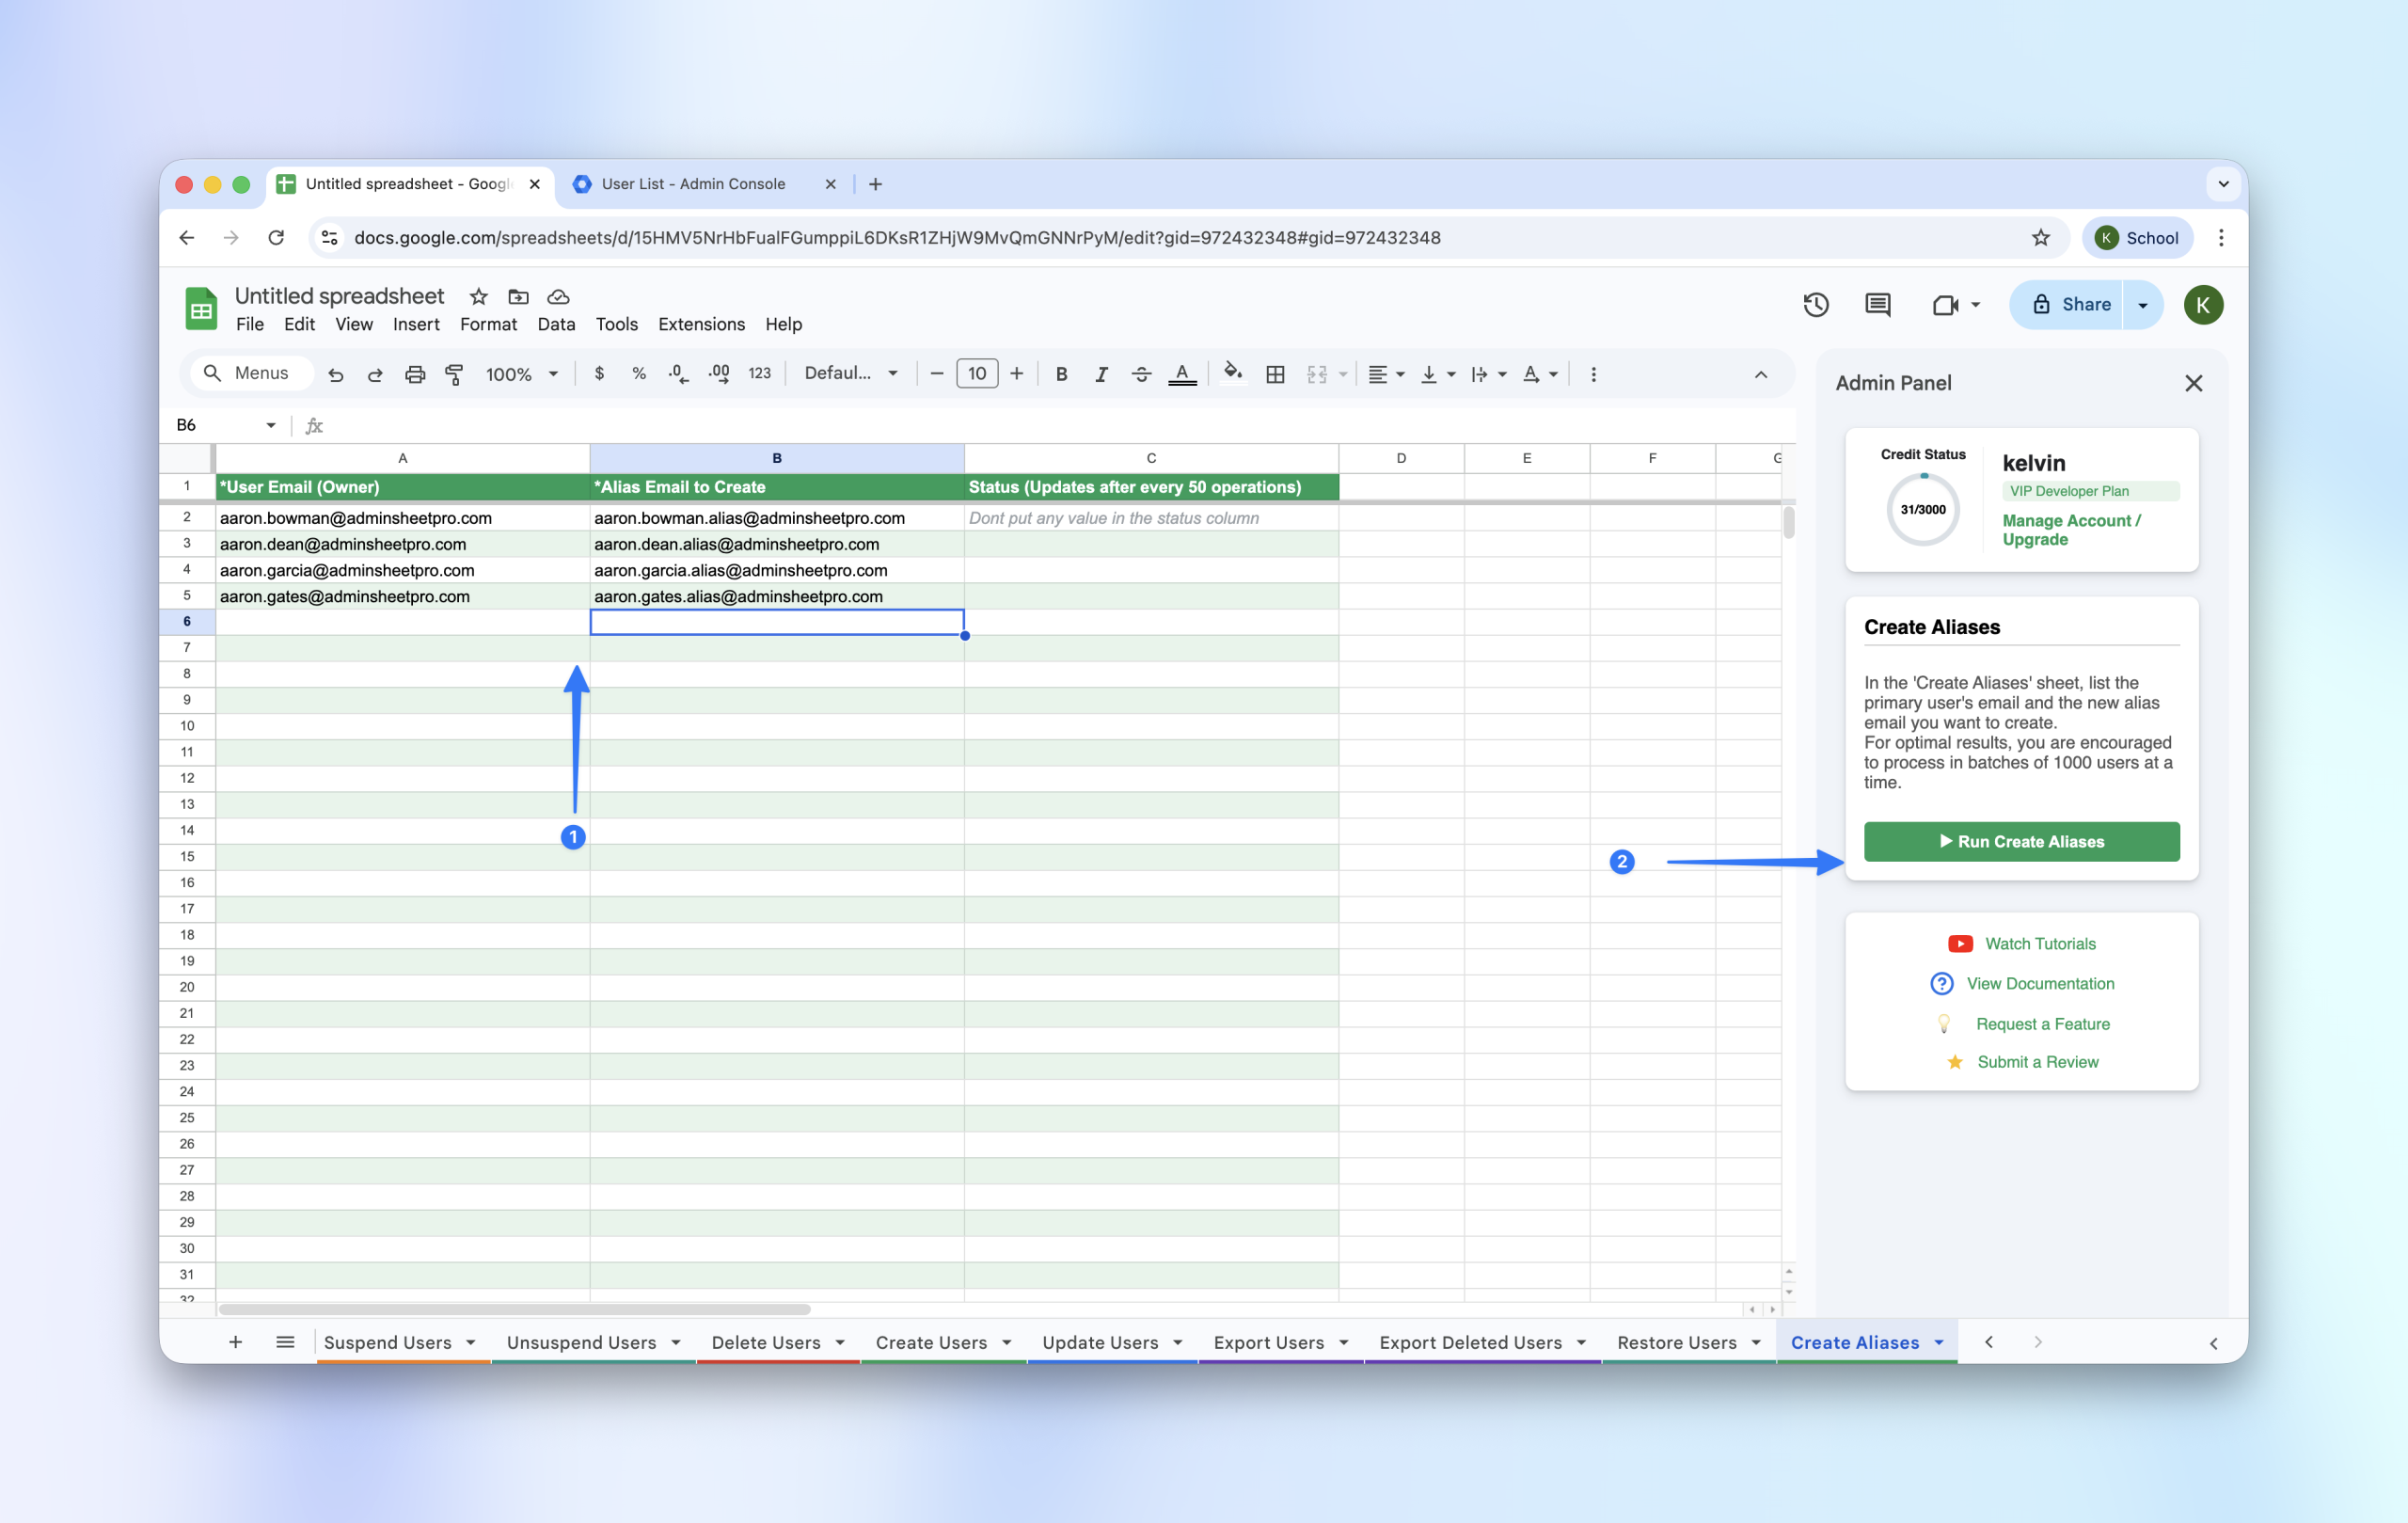Toggle bold formatting

coord(1061,374)
